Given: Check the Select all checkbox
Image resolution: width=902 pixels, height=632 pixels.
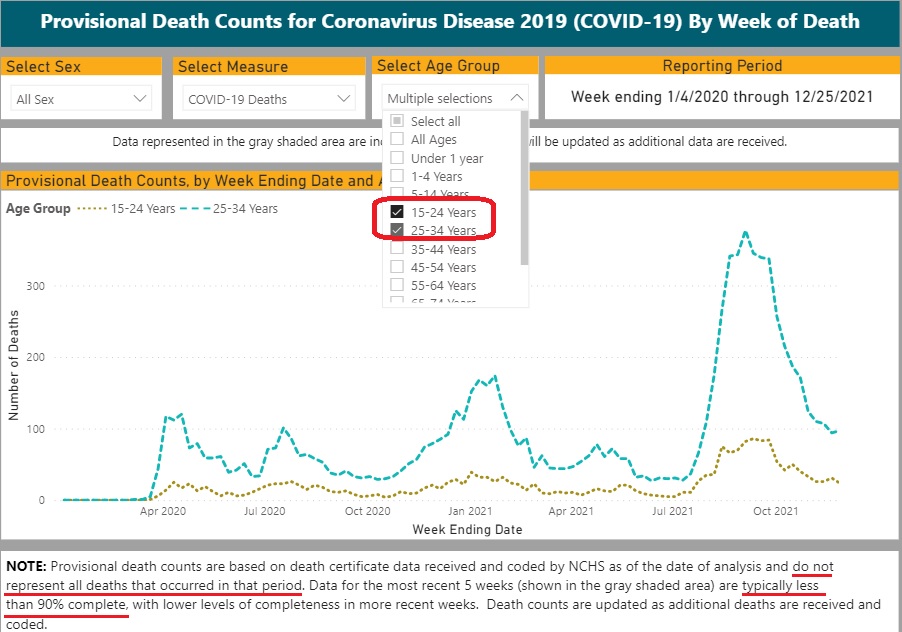Looking at the screenshot, I should (397, 121).
